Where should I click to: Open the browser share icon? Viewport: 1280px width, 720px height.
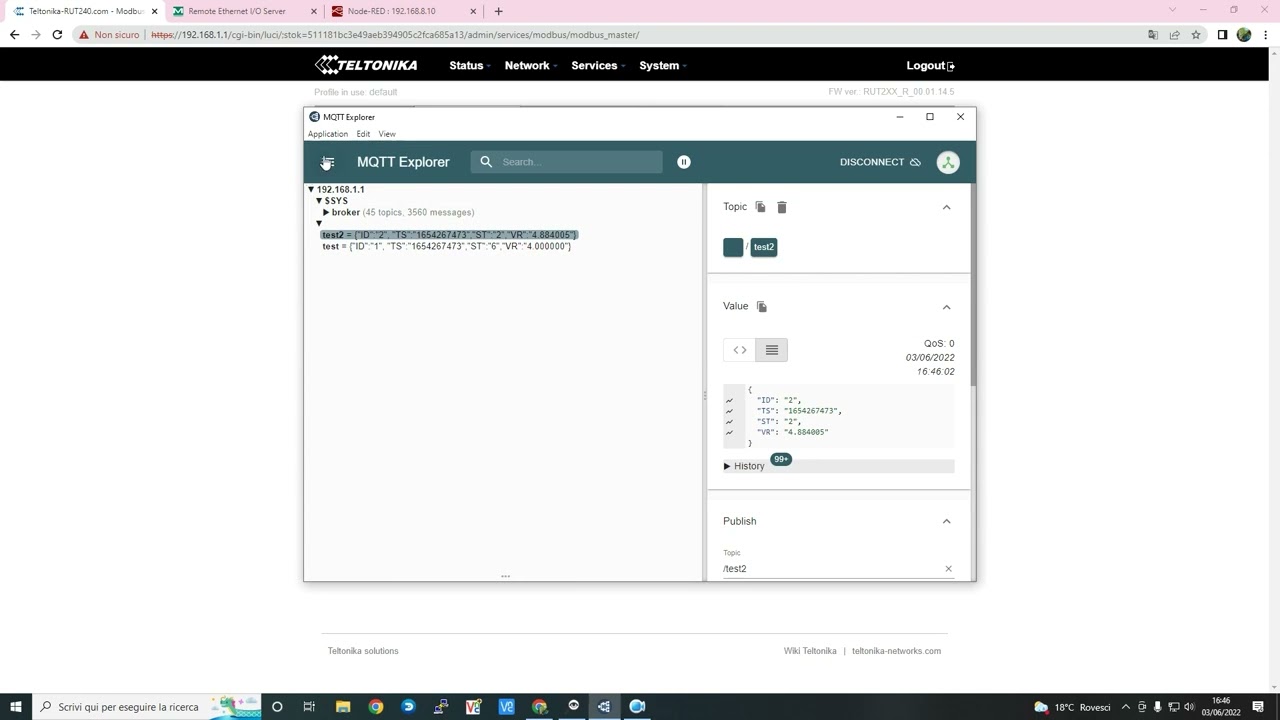coord(1174,35)
